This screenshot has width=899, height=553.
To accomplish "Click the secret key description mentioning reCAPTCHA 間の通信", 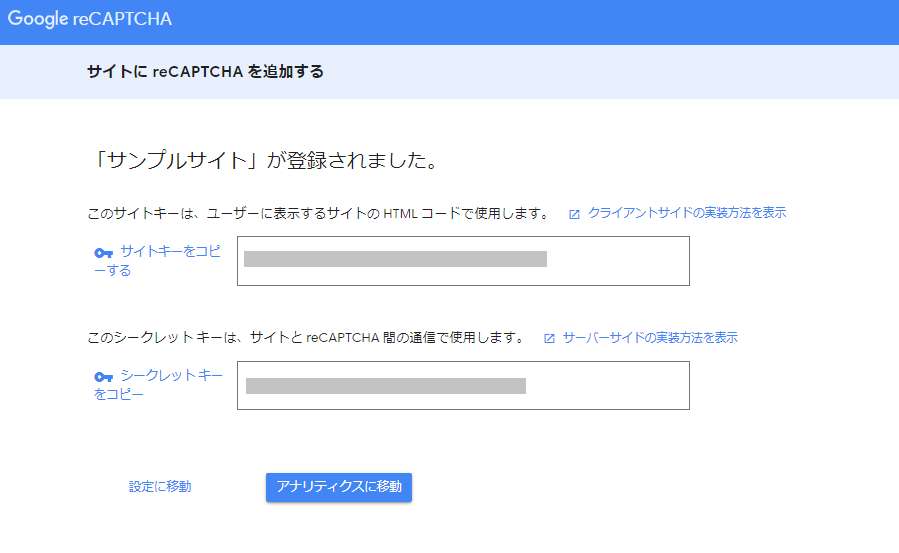I will tap(306, 338).
